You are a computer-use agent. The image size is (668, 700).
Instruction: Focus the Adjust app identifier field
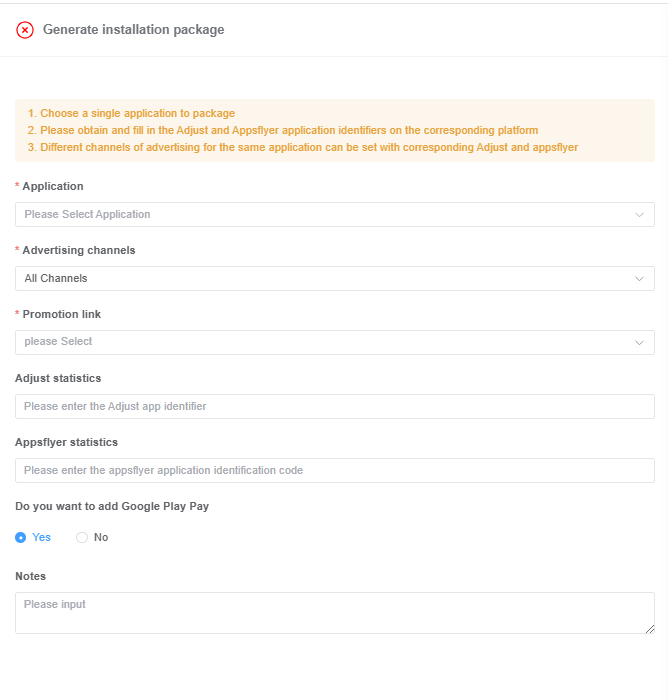click(334, 406)
